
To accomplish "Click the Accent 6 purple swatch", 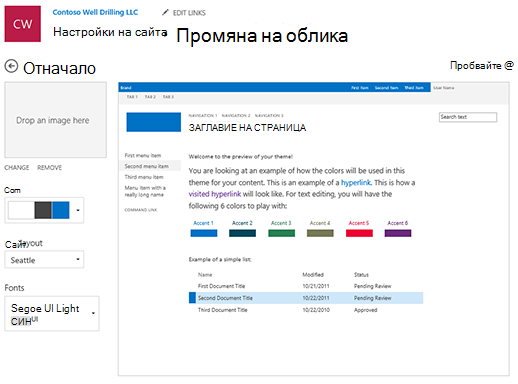I will tap(398, 233).
